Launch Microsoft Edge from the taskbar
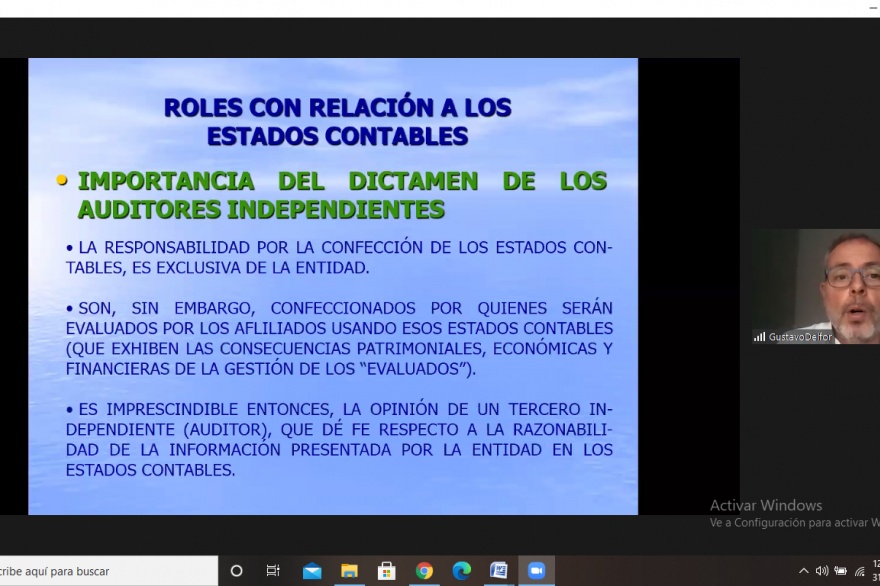 tap(462, 571)
